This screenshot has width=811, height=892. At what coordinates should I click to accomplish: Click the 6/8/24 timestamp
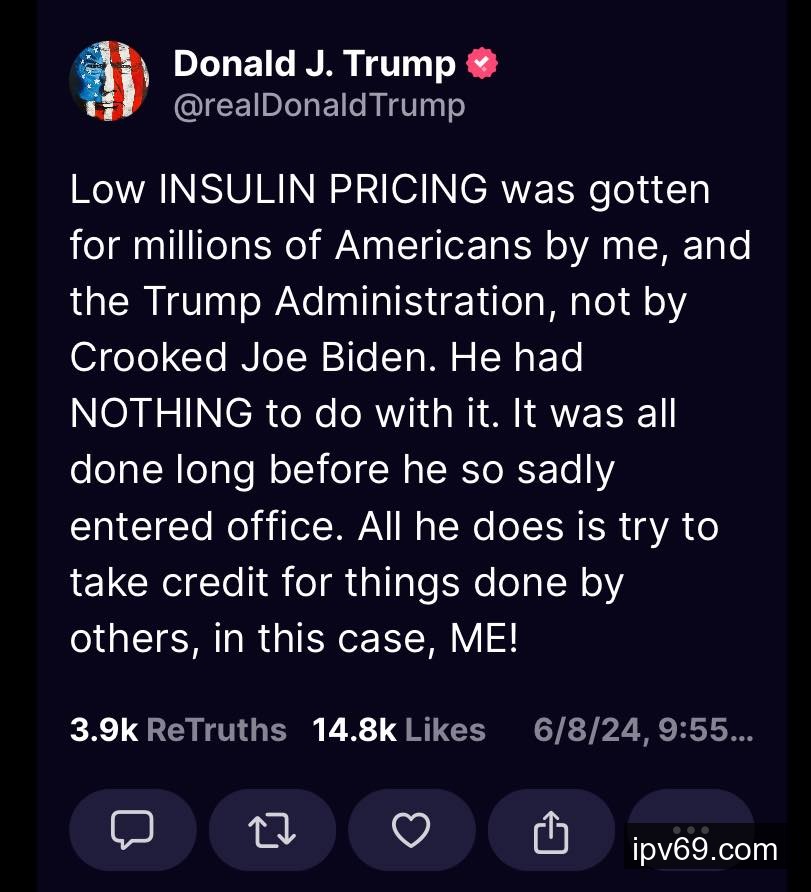click(x=643, y=730)
